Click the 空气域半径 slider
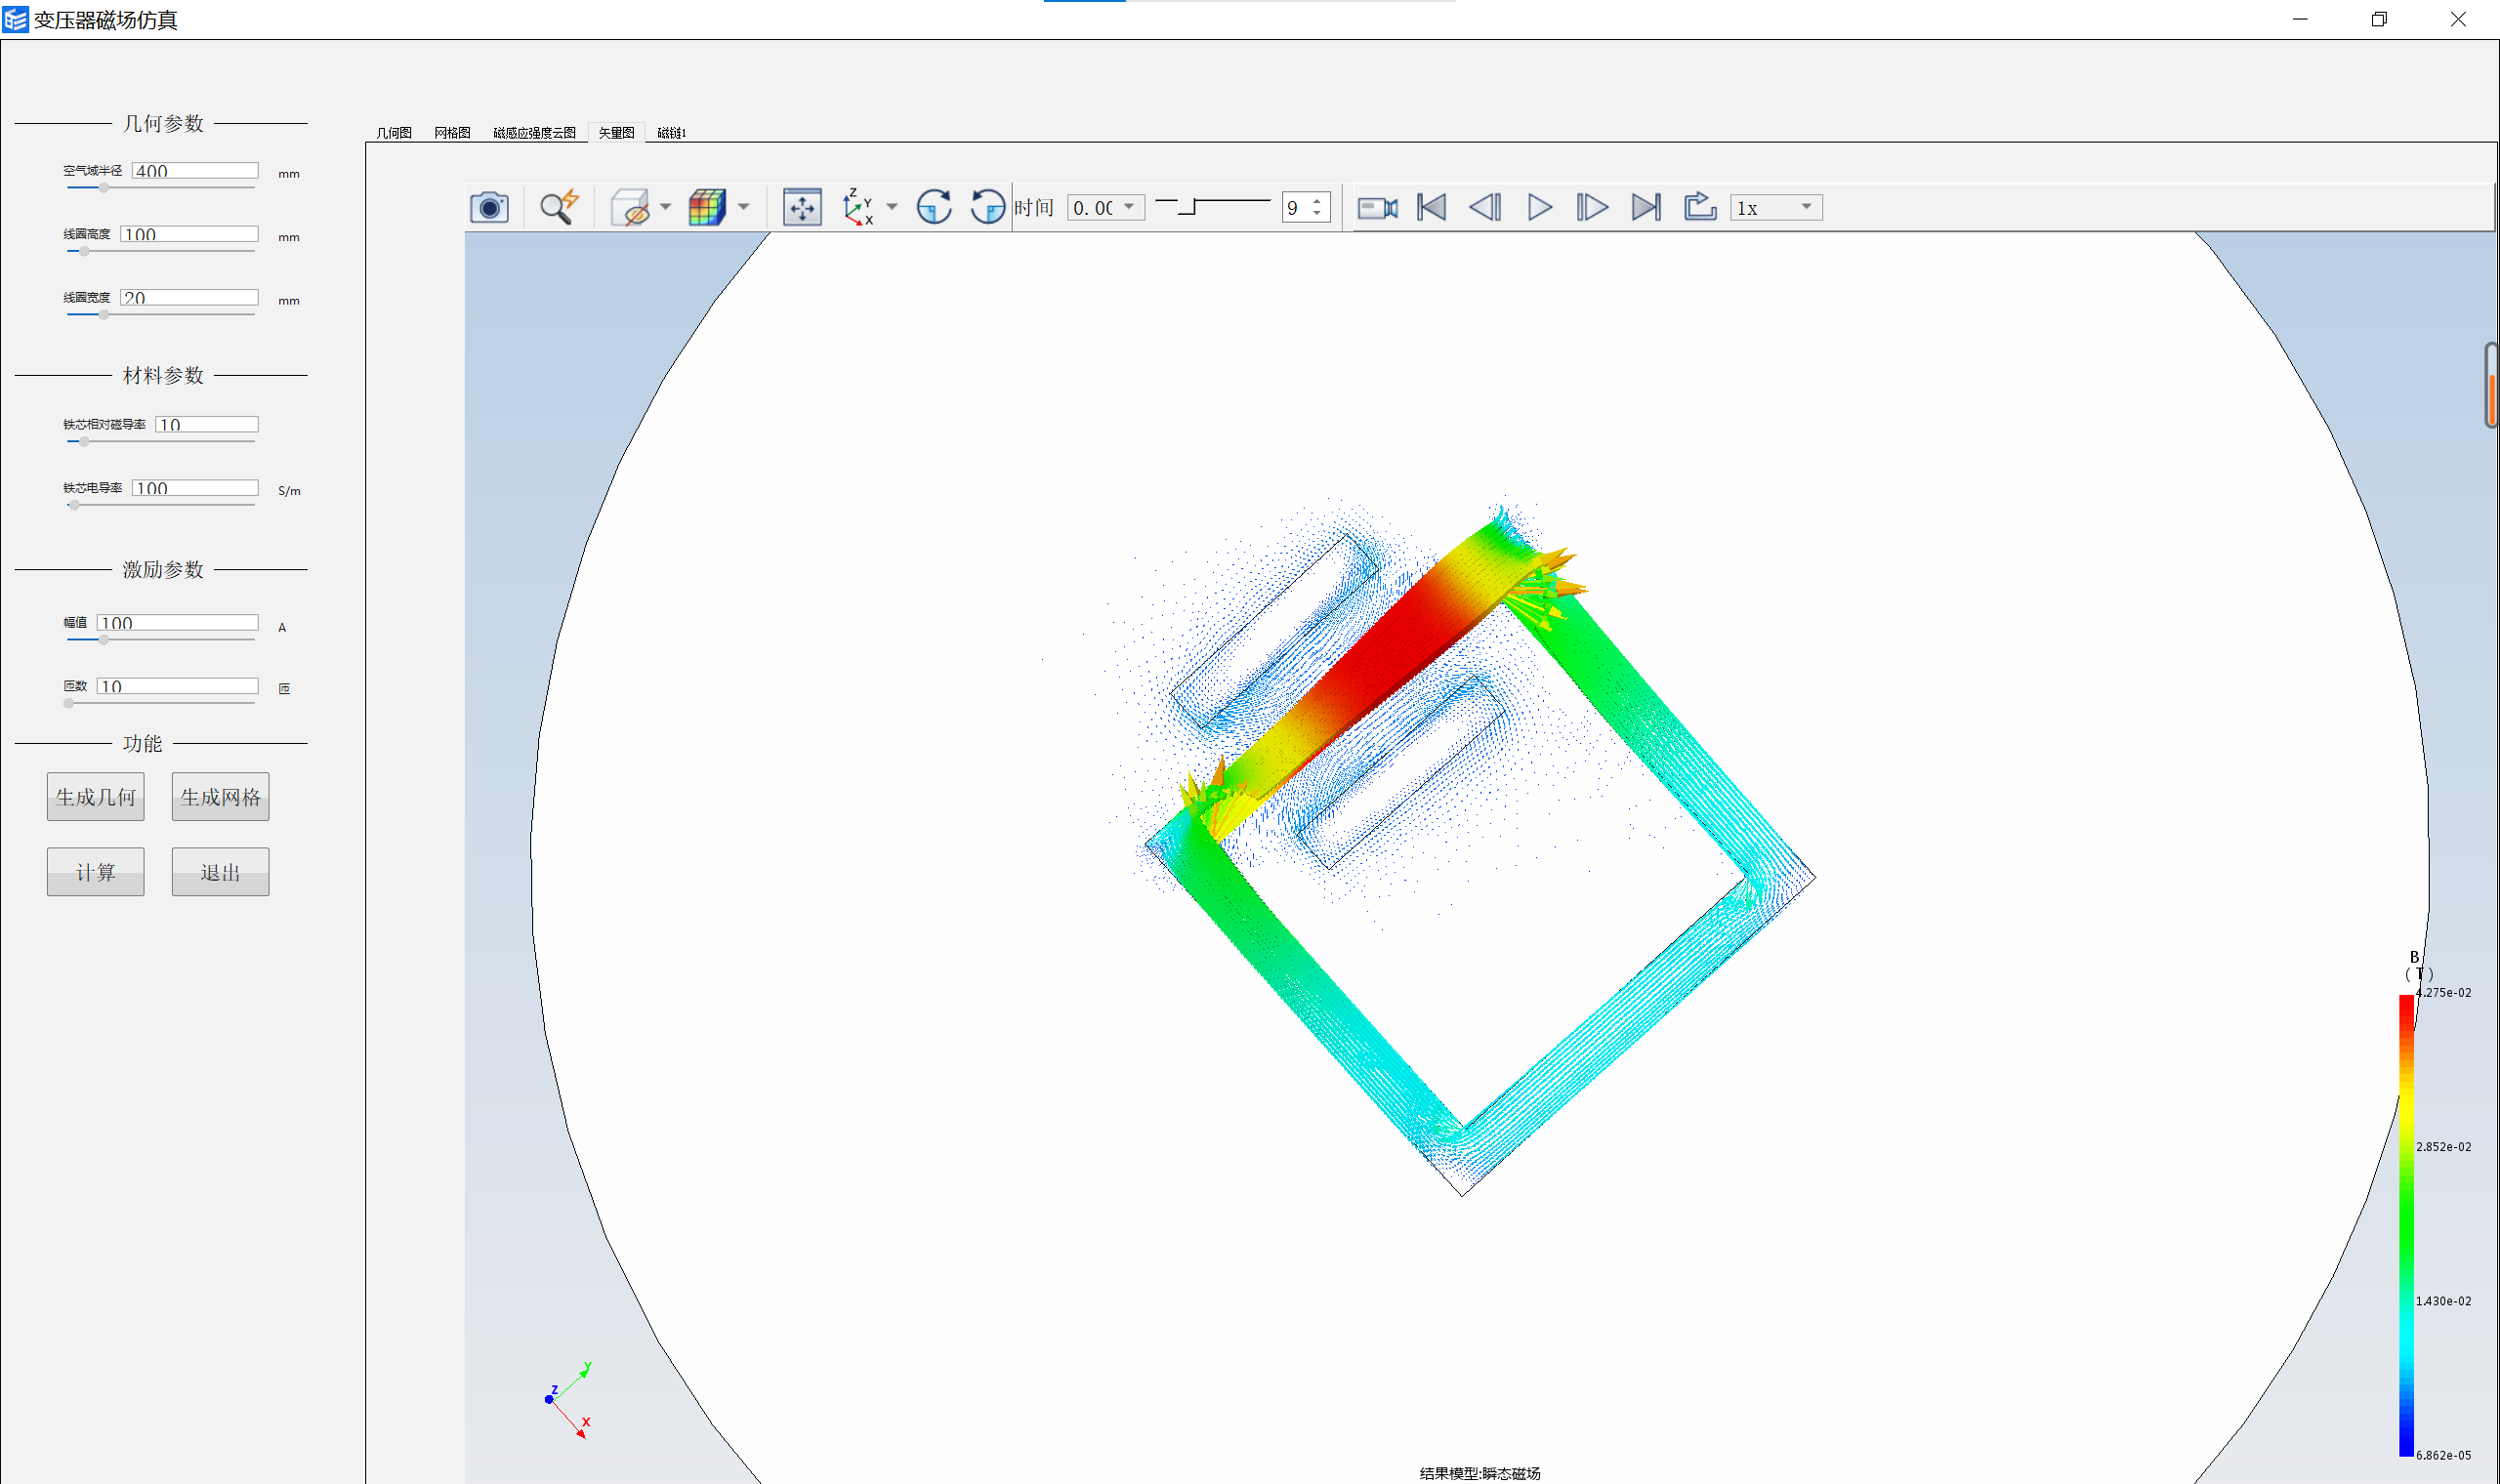Image resolution: width=2500 pixels, height=1484 pixels. click(160, 188)
